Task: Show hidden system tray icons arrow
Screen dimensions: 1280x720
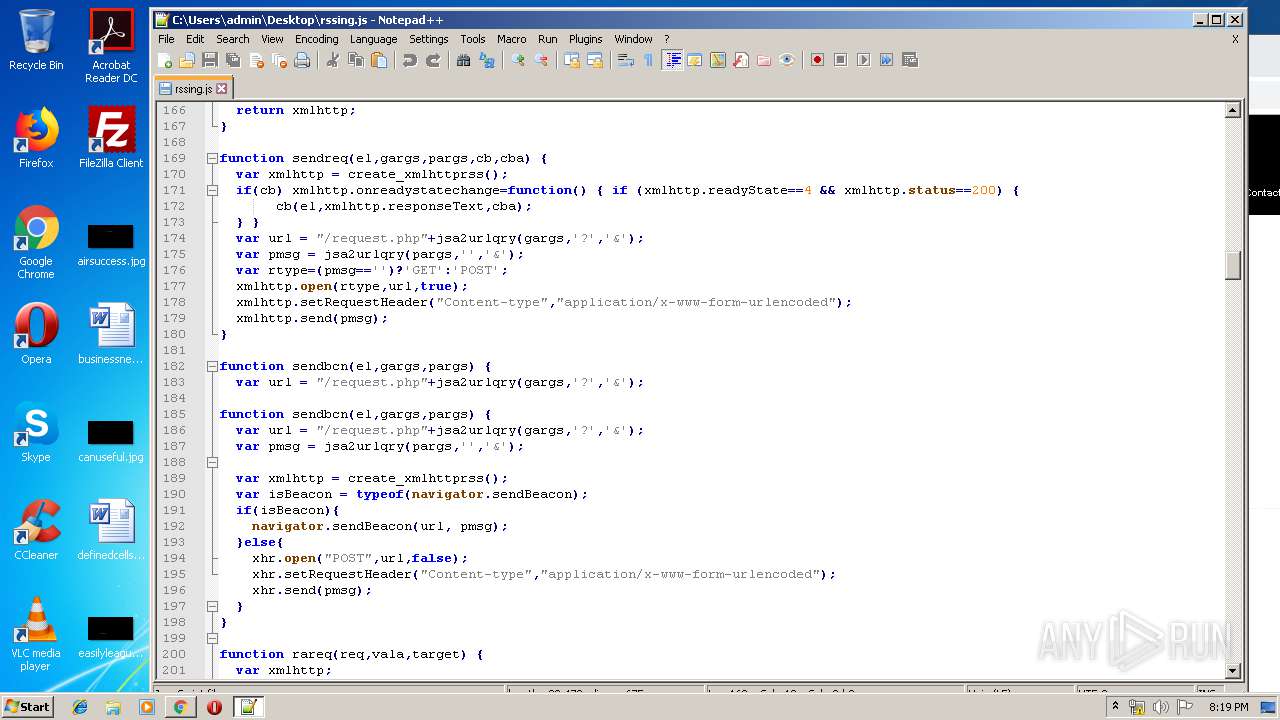Action: pyautogui.click(x=1115, y=707)
